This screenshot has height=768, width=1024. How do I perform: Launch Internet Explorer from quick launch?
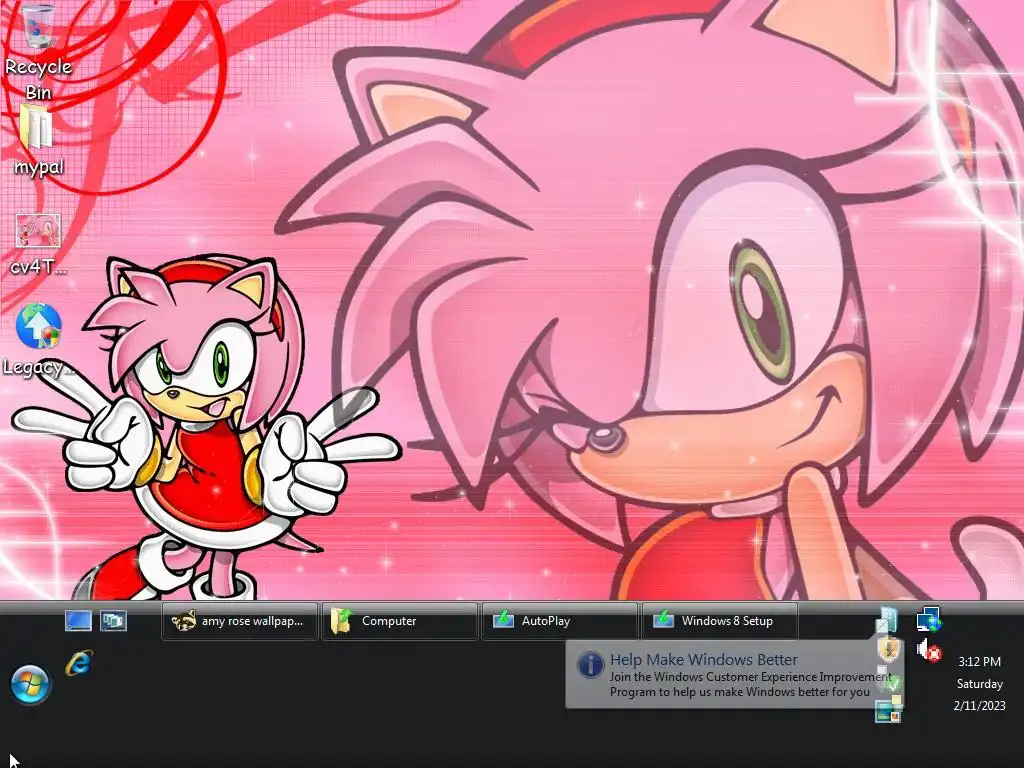pos(78,664)
